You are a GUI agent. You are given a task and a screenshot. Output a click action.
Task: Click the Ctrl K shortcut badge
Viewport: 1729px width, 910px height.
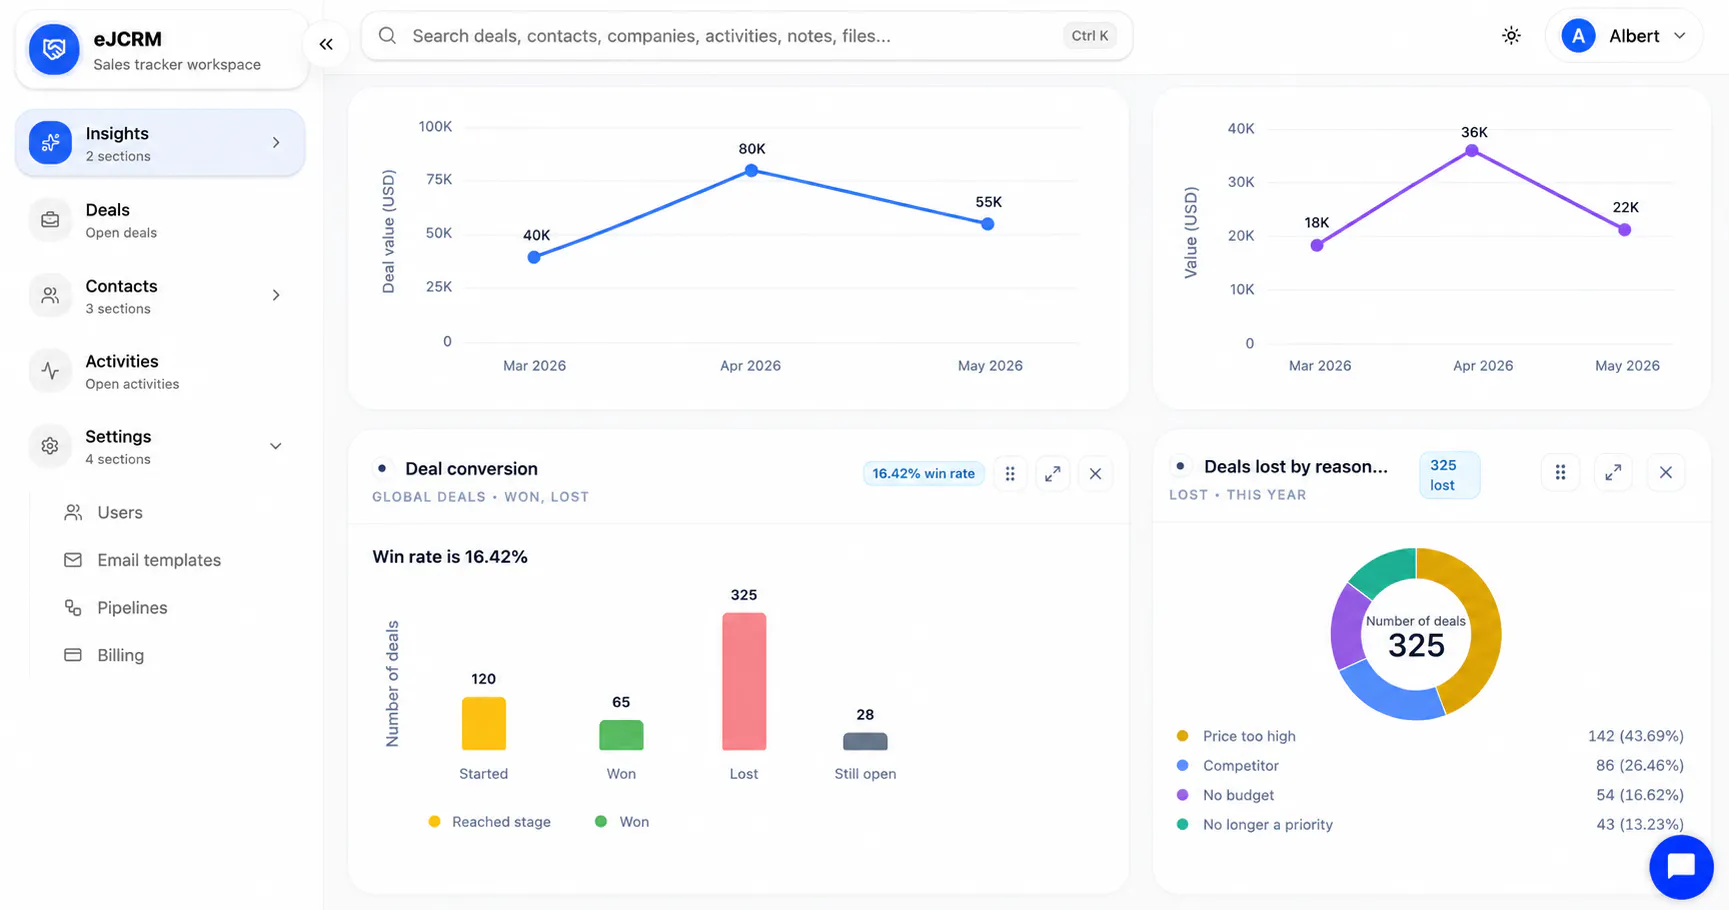click(x=1090, y=36)
